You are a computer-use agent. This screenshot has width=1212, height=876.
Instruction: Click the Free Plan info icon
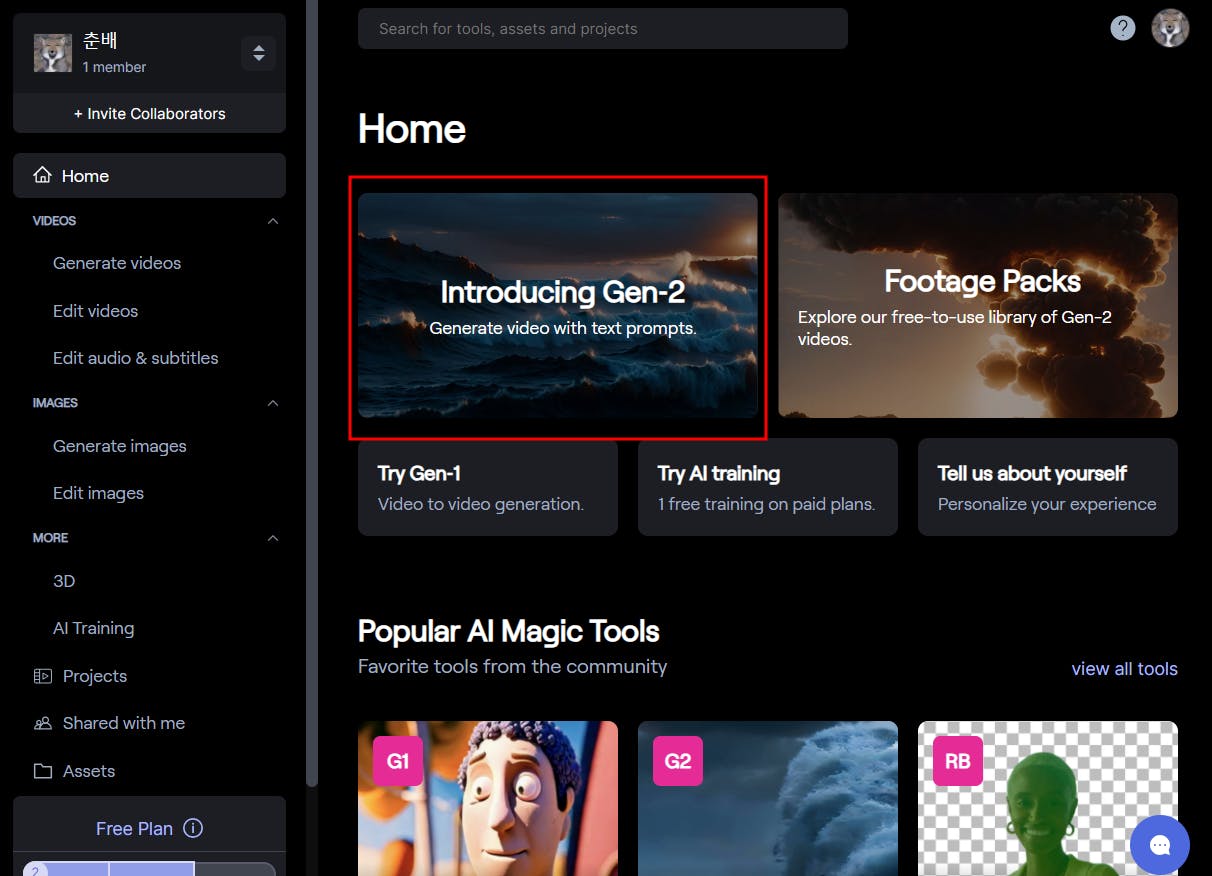click(194, 828)
